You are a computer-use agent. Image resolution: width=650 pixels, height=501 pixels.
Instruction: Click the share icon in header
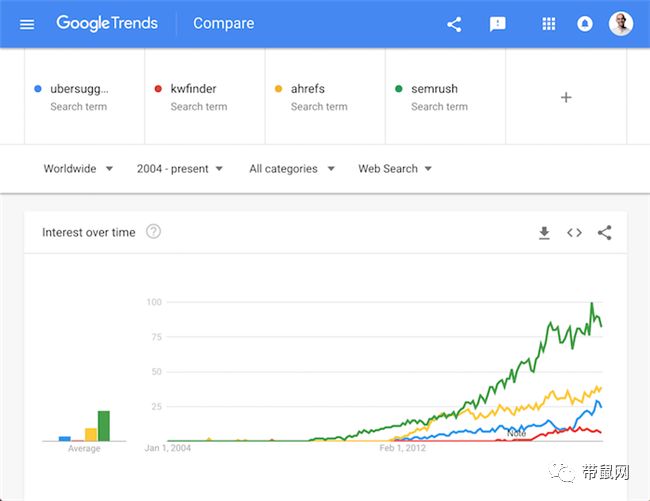coord(454,24)
